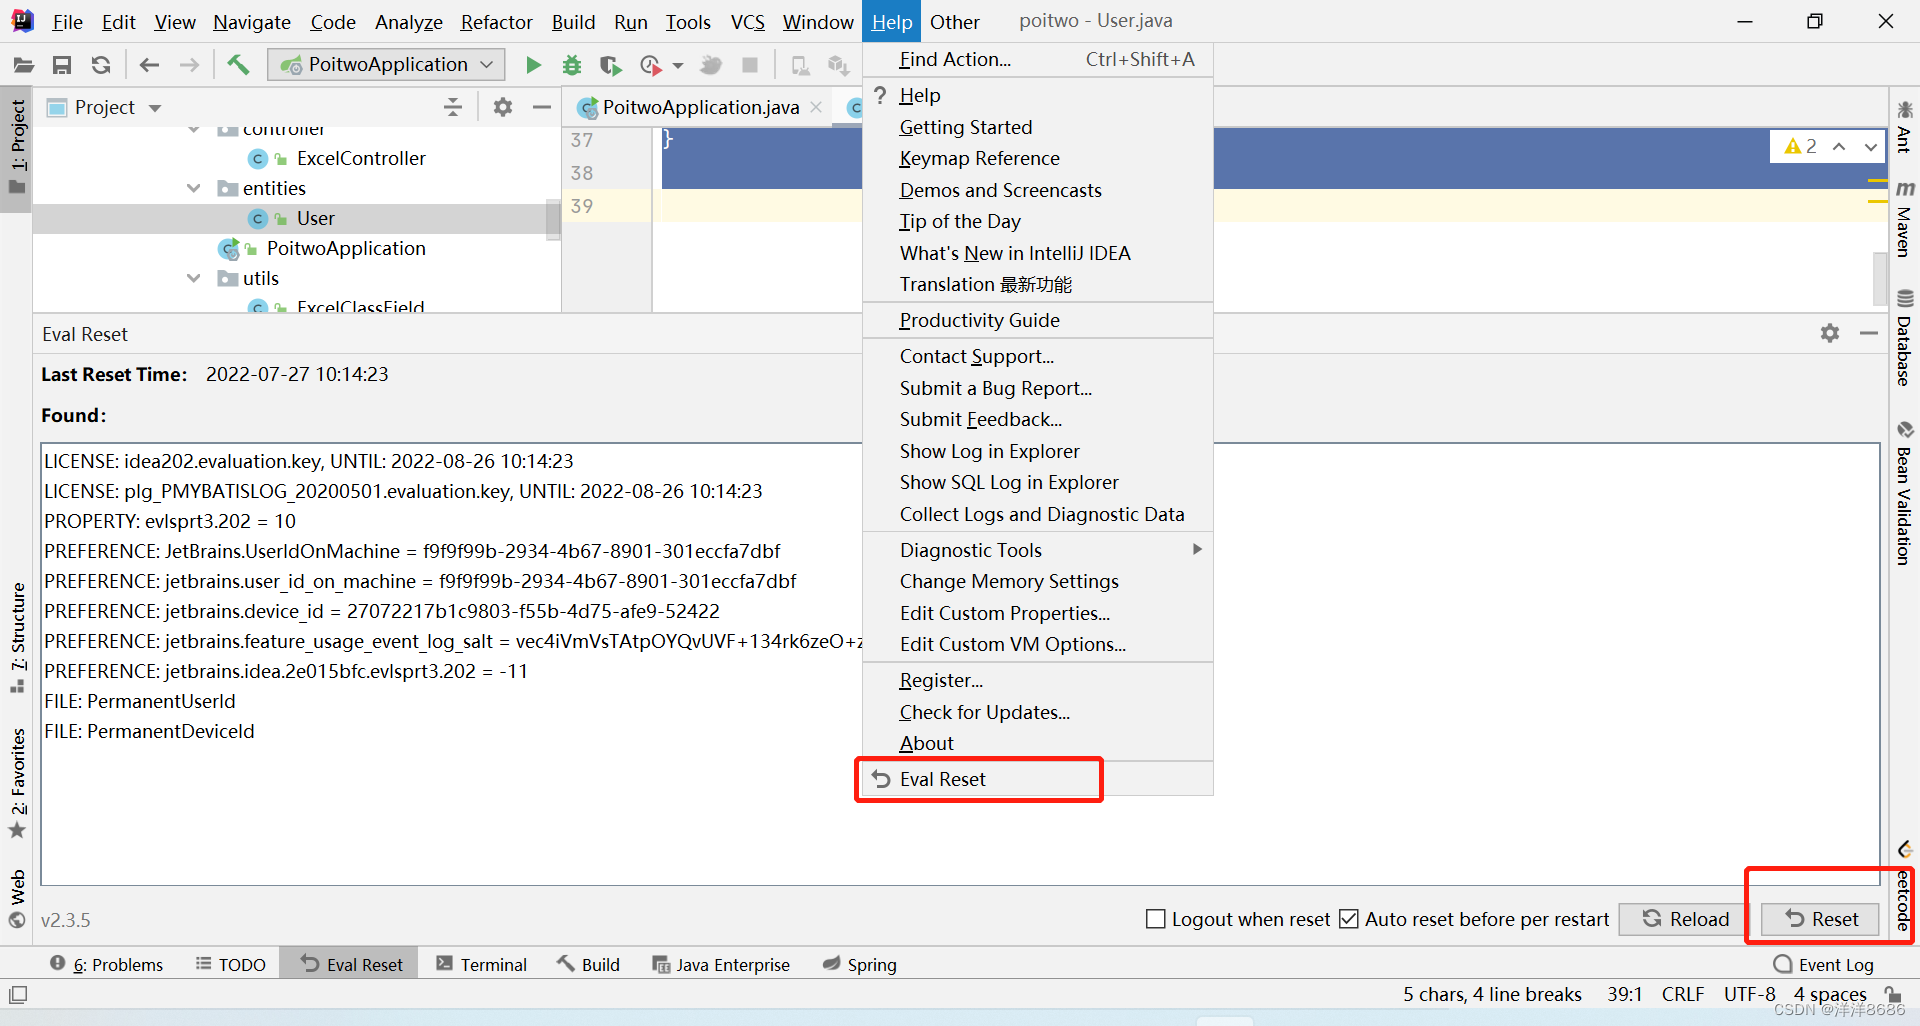1920x1026 pixels.
Task: Open Keymap Reference from Help menu
Action: (x=1038, y=158)
